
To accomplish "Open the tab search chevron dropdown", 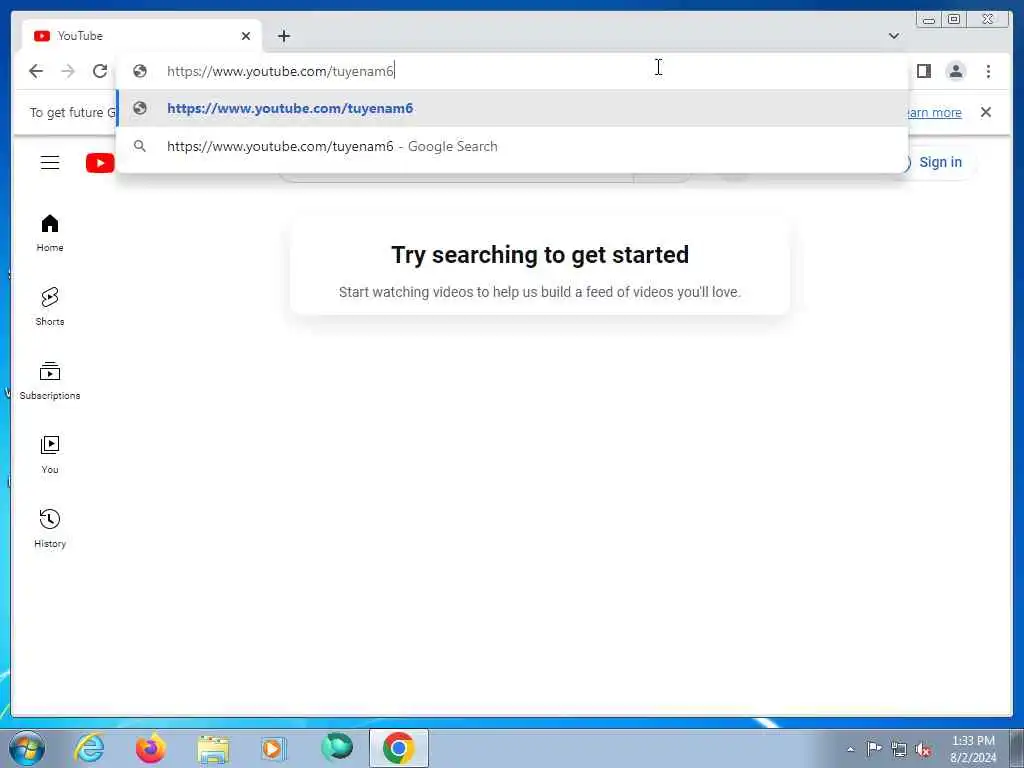I will click(x=893, y=36).
